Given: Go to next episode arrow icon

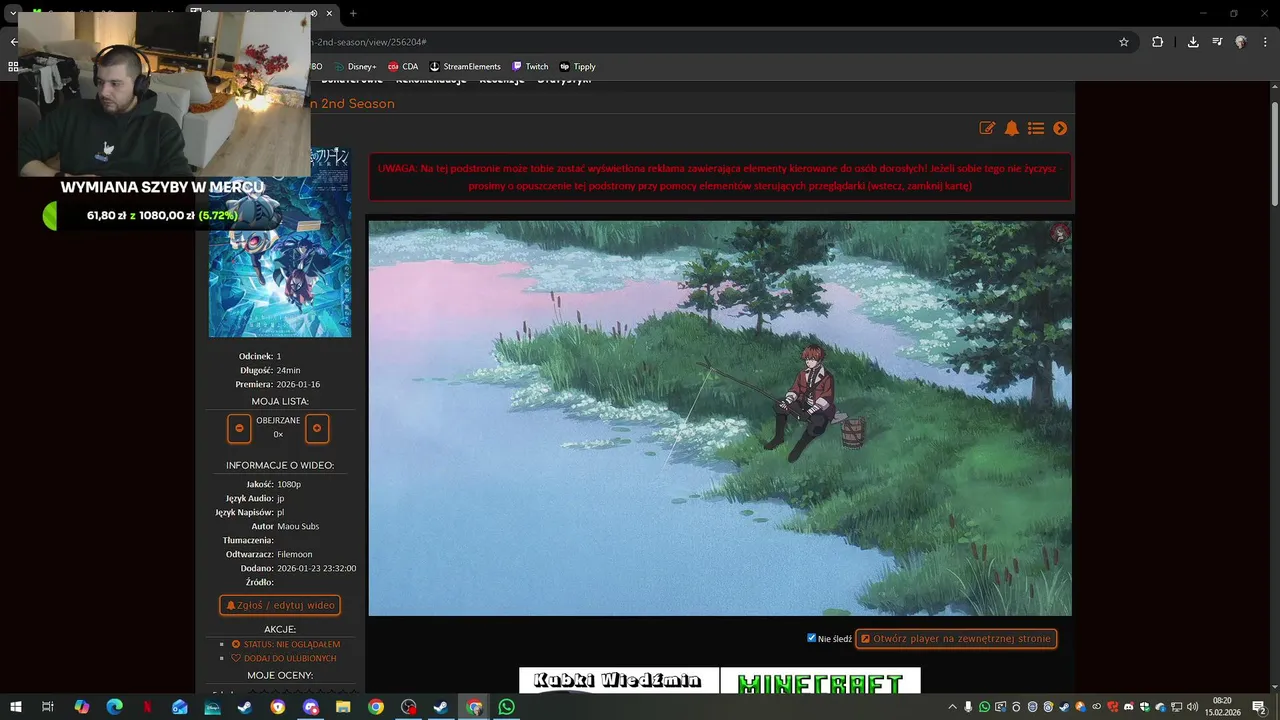Looking at the screenshot, I should (x=1060, y=128).
